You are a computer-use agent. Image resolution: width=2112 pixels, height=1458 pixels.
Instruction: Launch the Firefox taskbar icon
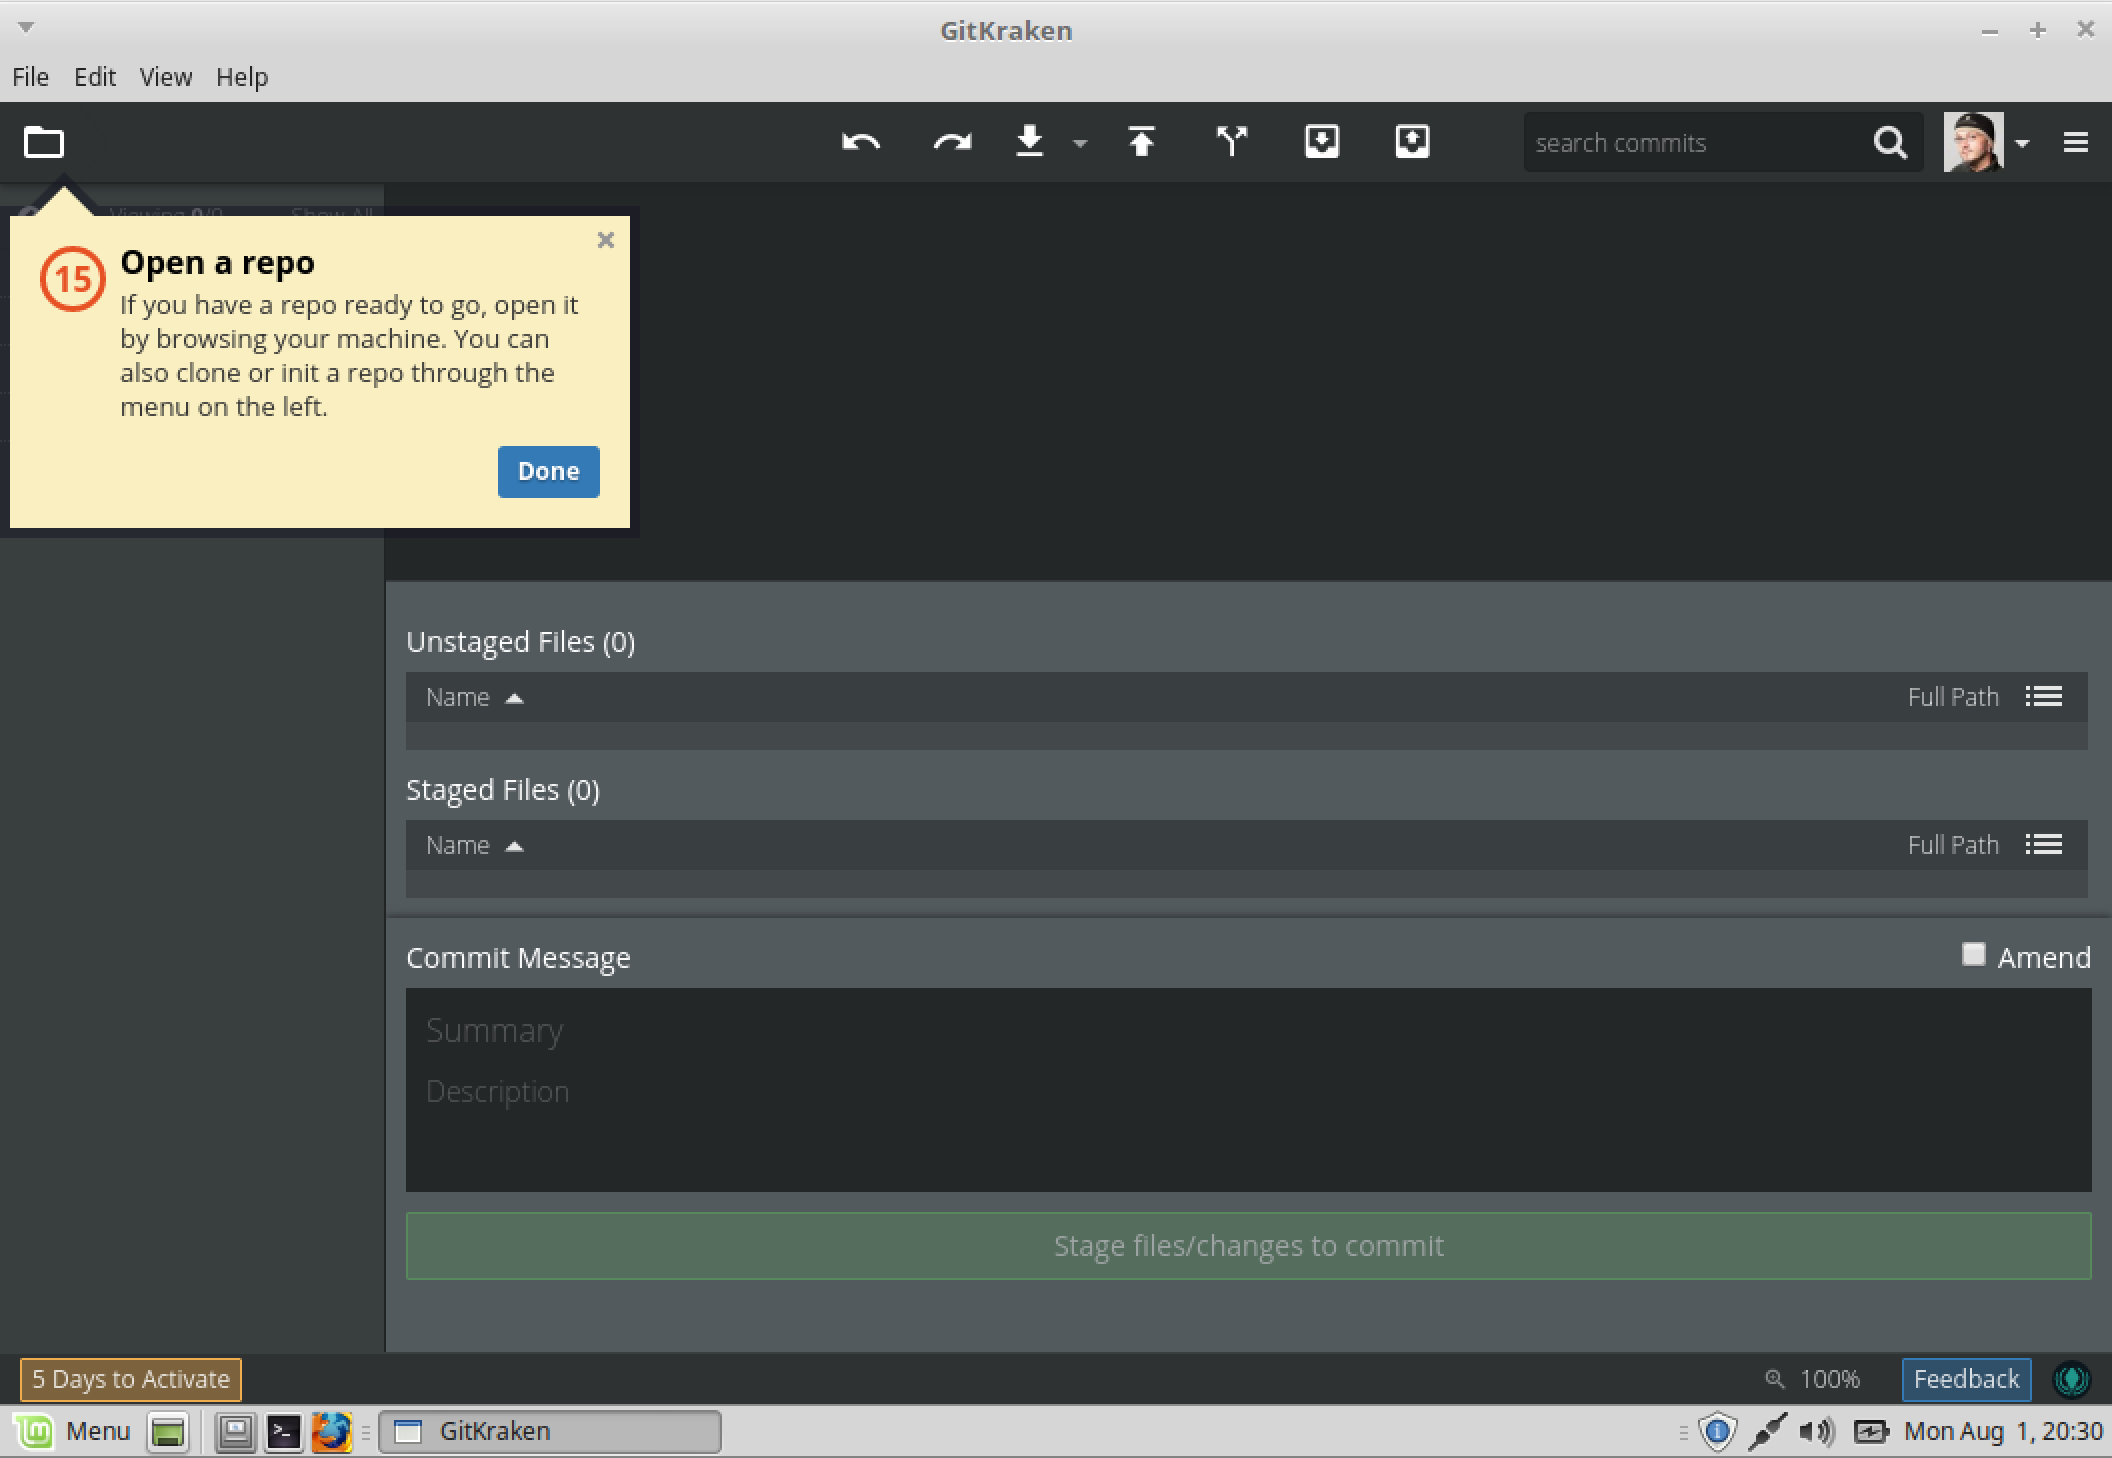click(331, 1432)
